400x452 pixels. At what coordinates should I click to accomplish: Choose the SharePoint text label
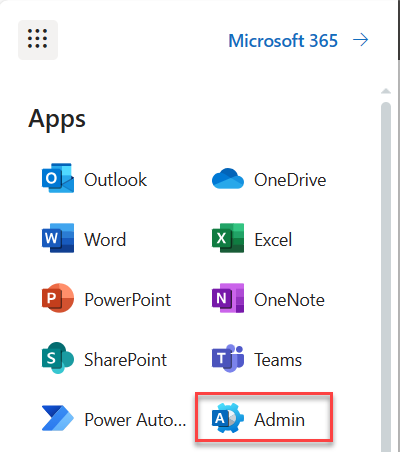pos(125,360)
